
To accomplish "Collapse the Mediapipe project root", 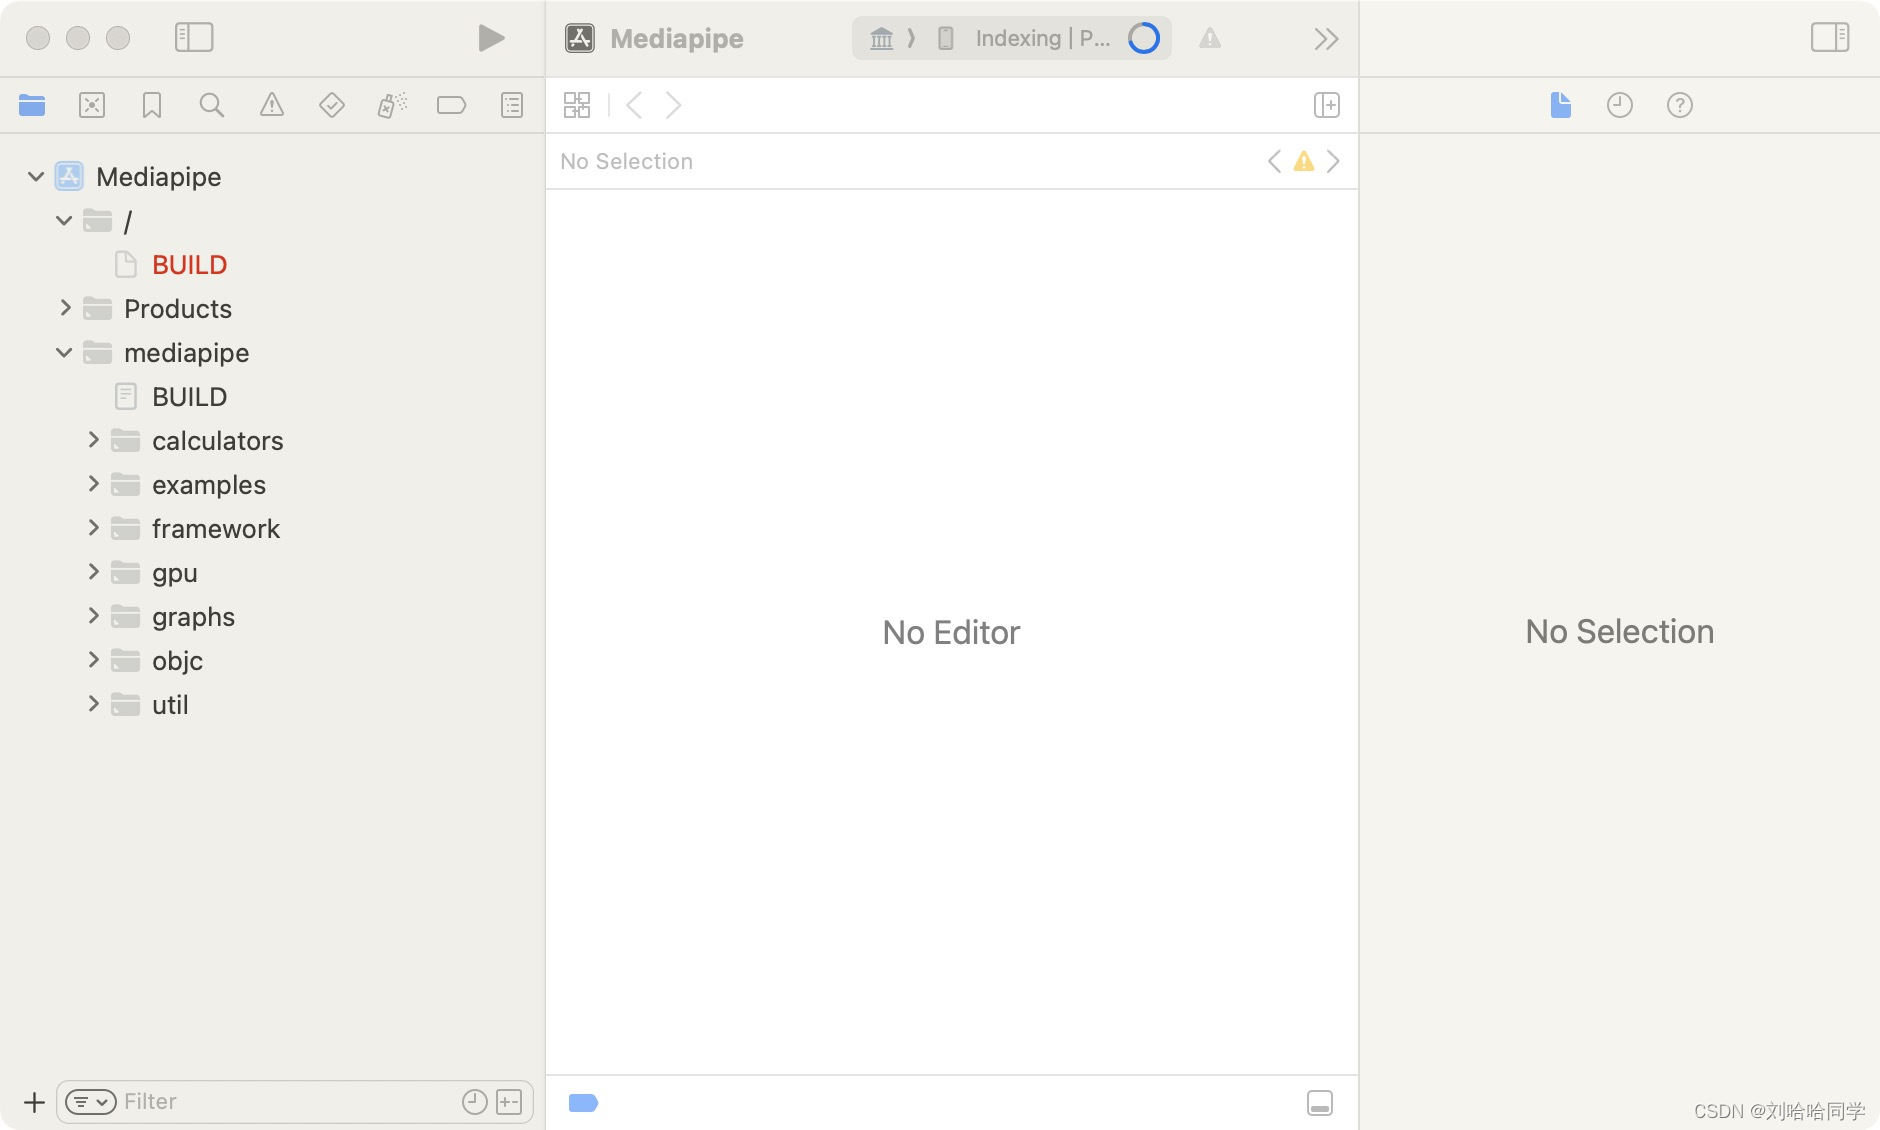I will [x=36, y=177].
